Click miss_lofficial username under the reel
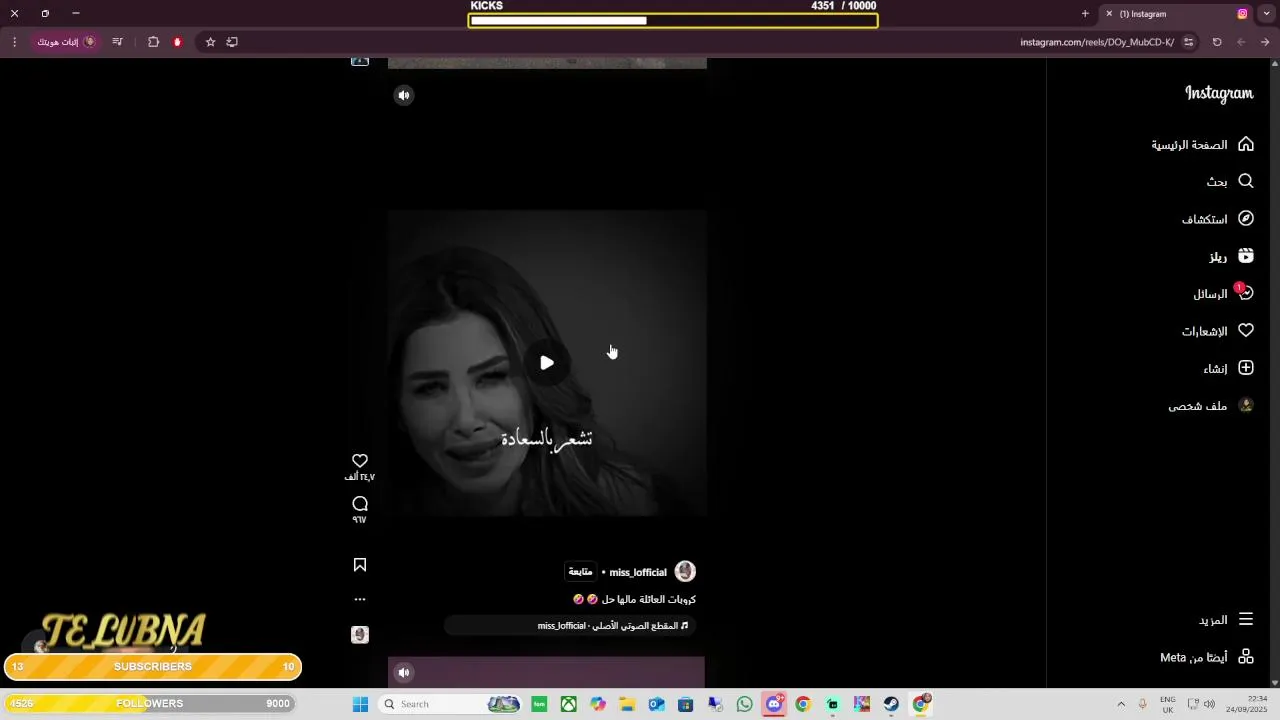This screenshot has height=720, width=1280. [x=638, y=572]
